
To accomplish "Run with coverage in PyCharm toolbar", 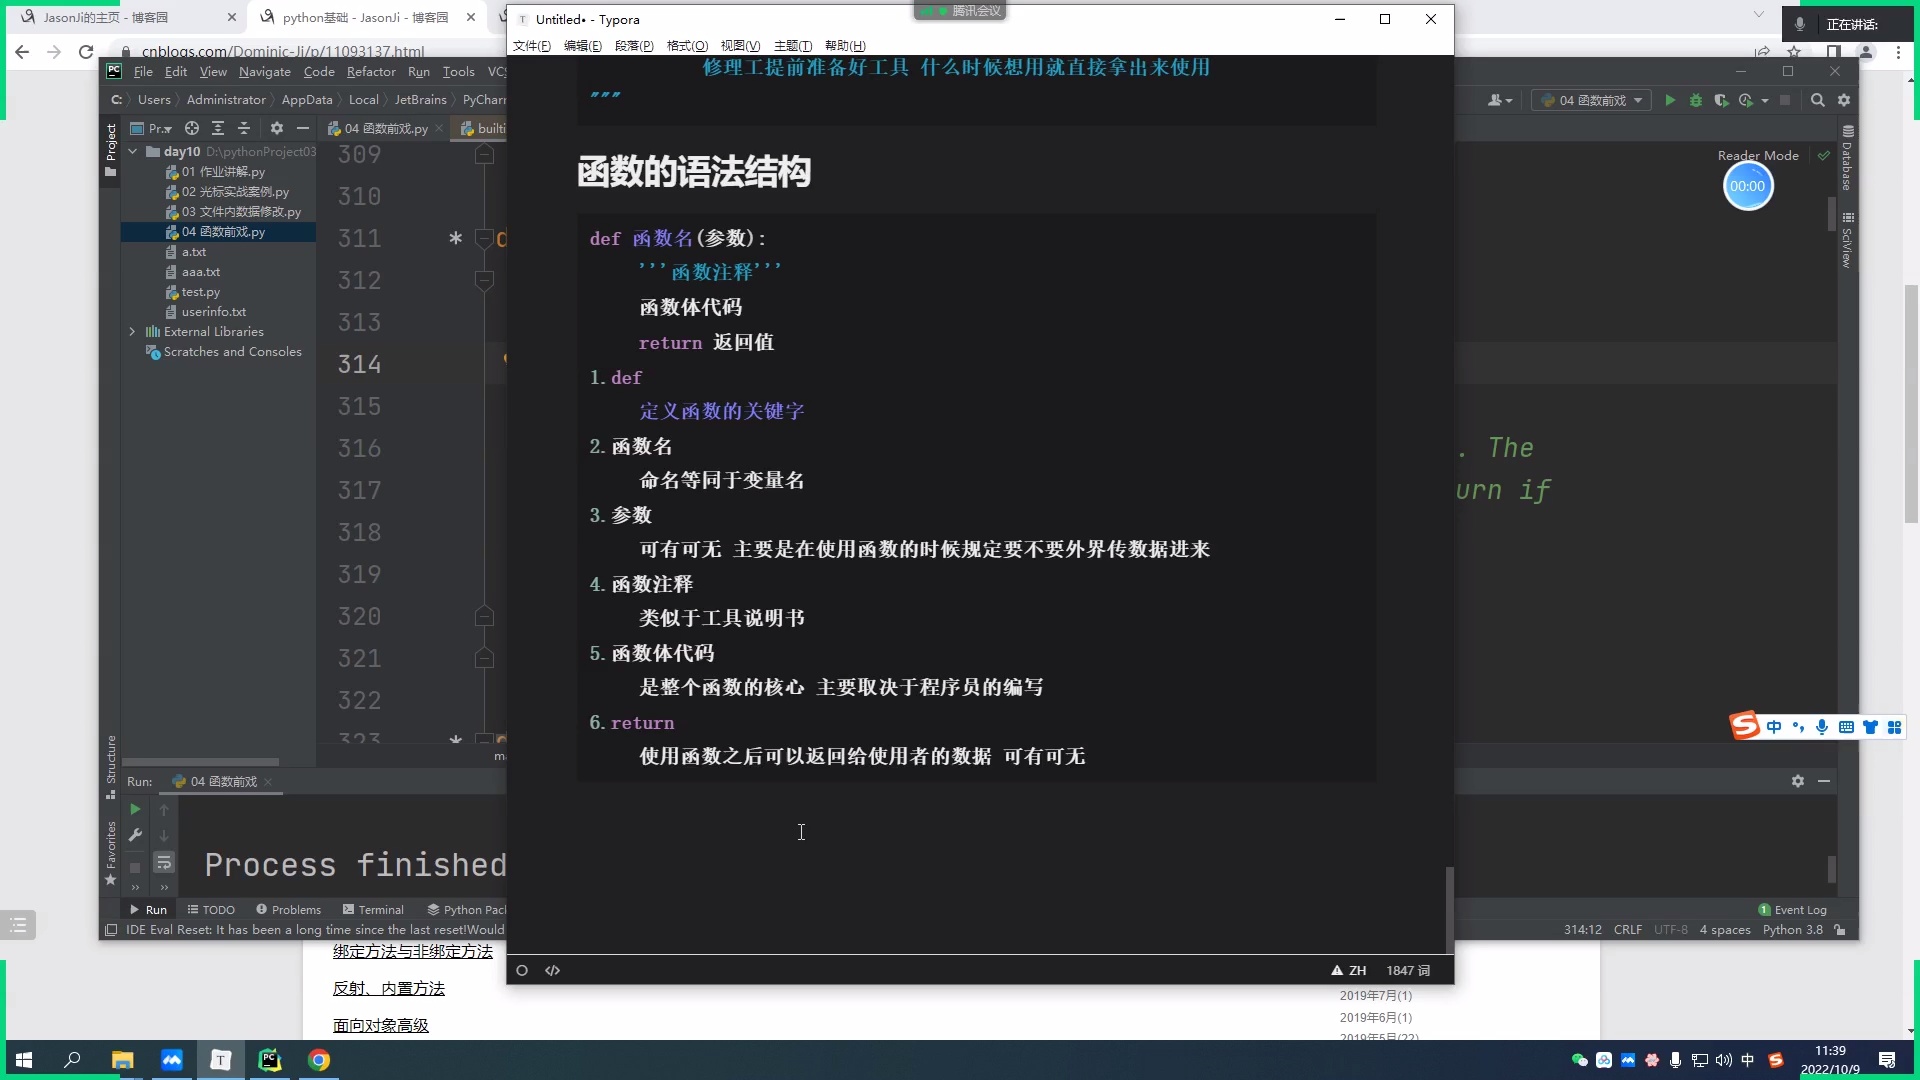I will (x=1722, y=100).
